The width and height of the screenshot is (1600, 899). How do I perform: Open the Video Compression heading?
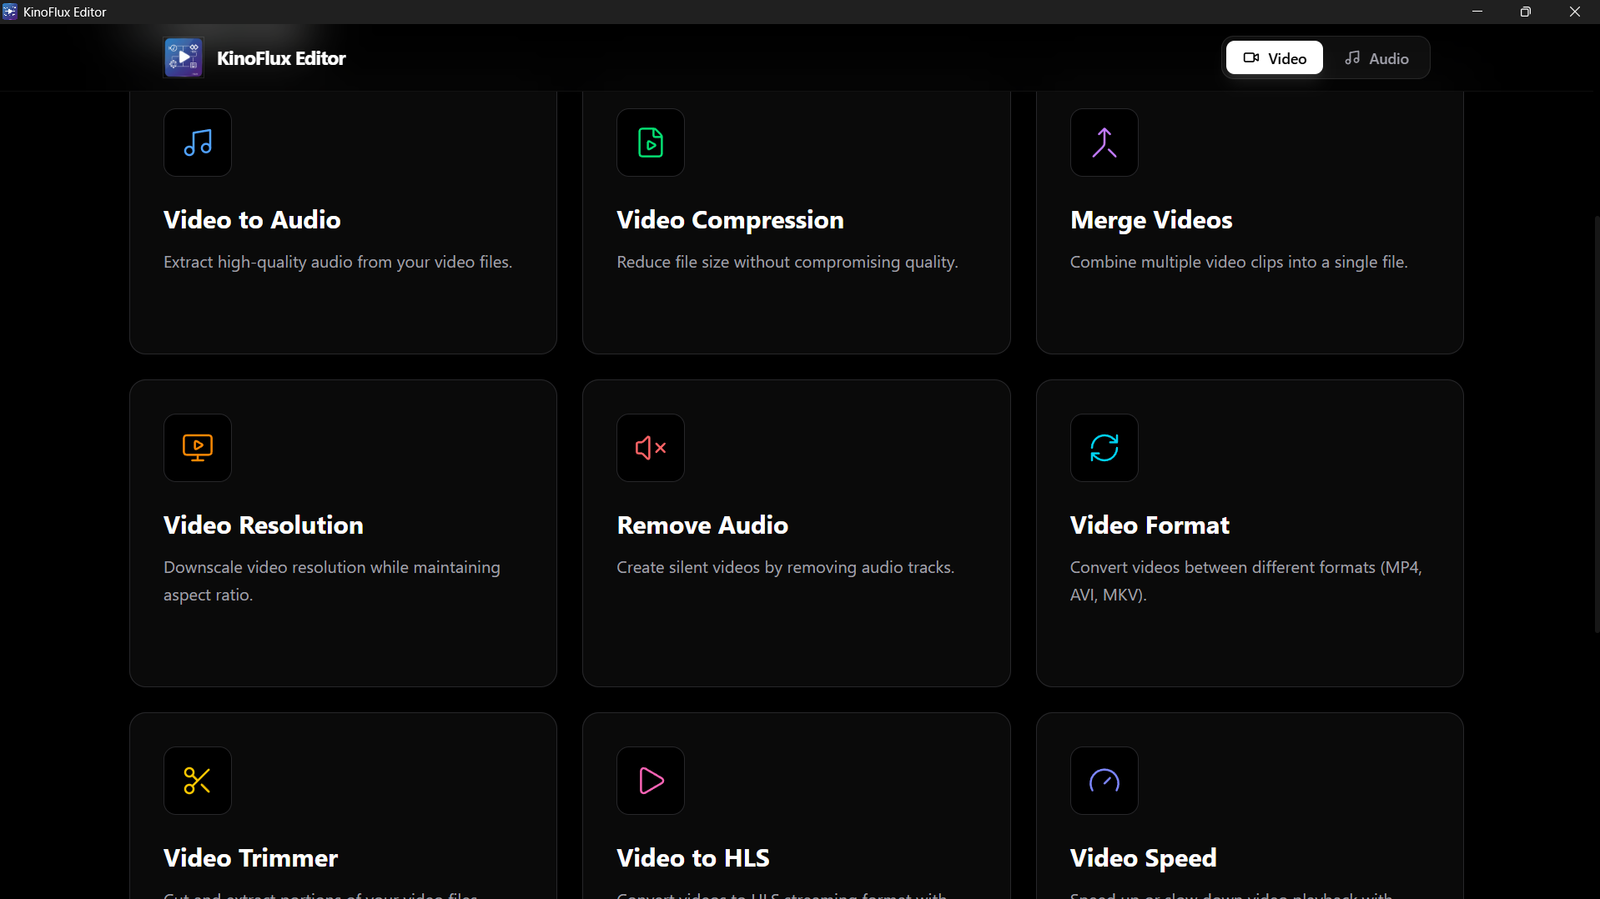click(730, 220)
